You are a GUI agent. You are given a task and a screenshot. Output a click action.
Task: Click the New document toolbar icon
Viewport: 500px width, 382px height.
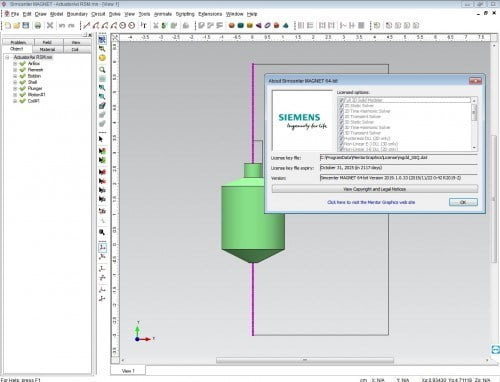tap(8, 25)
